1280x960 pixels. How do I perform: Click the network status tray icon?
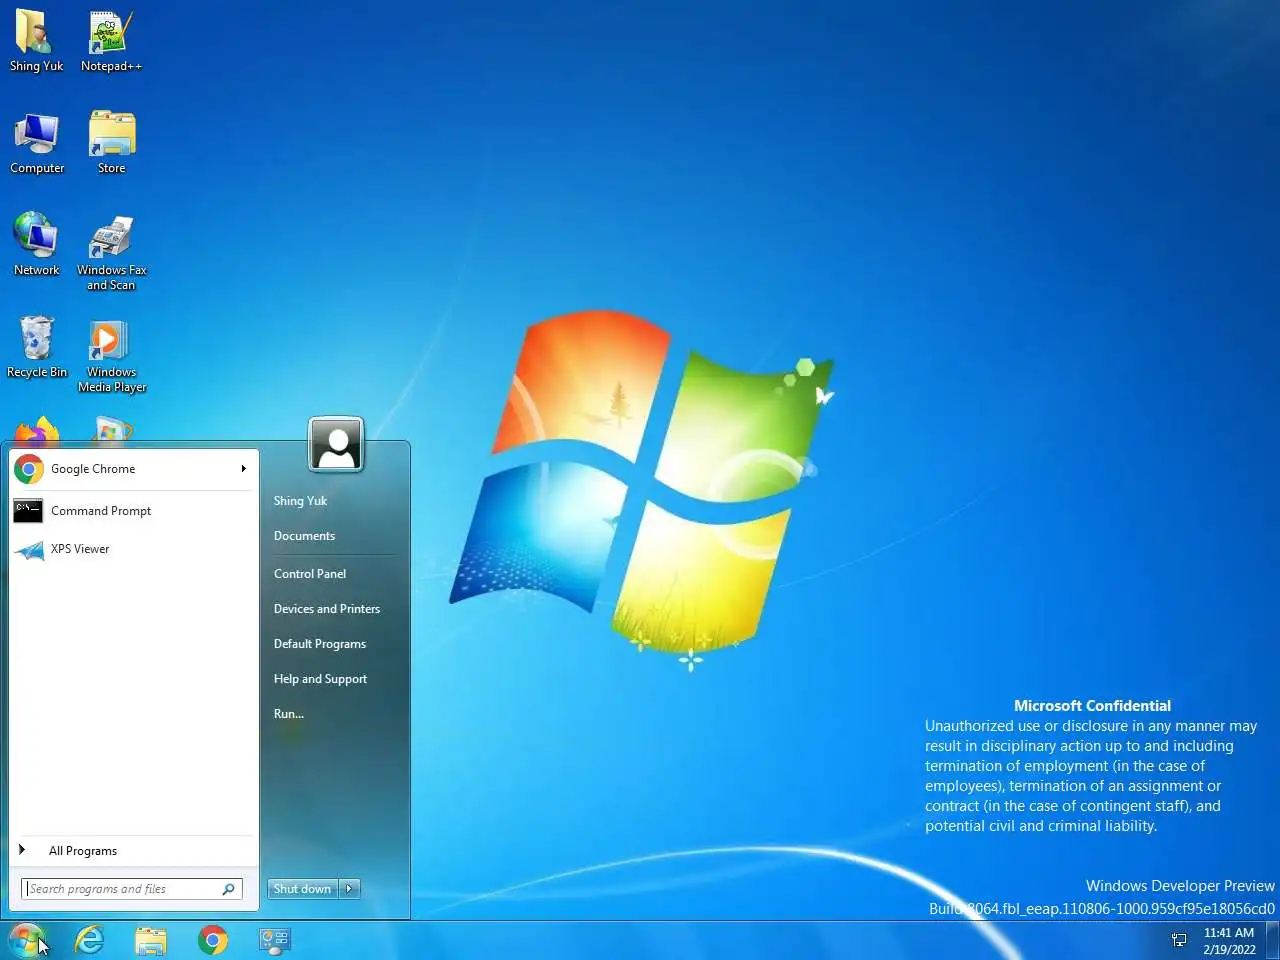(1179, 940)
